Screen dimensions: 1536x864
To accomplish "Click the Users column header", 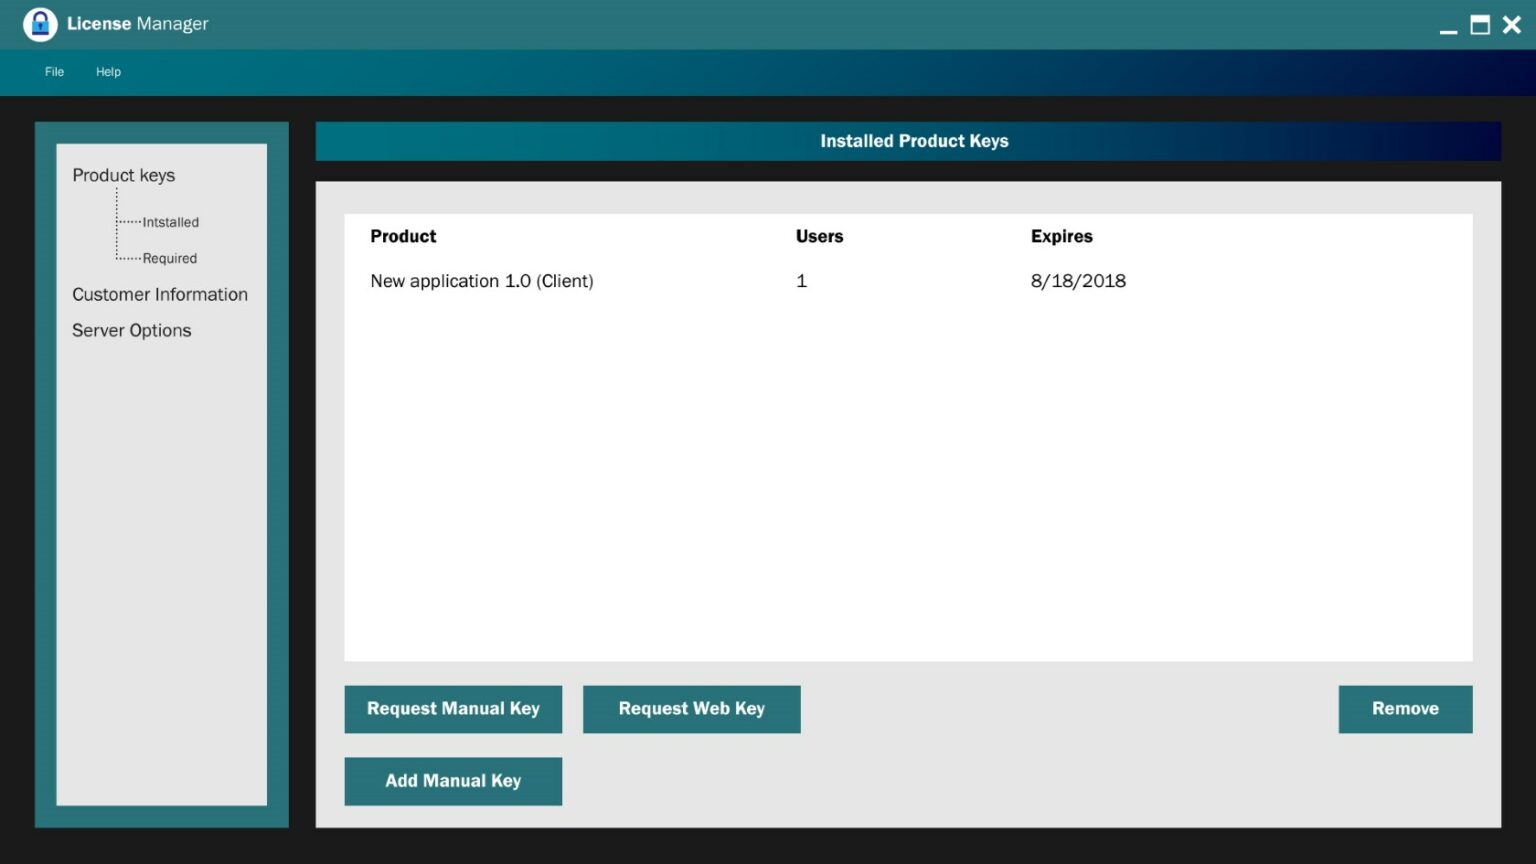I will 819,236.
